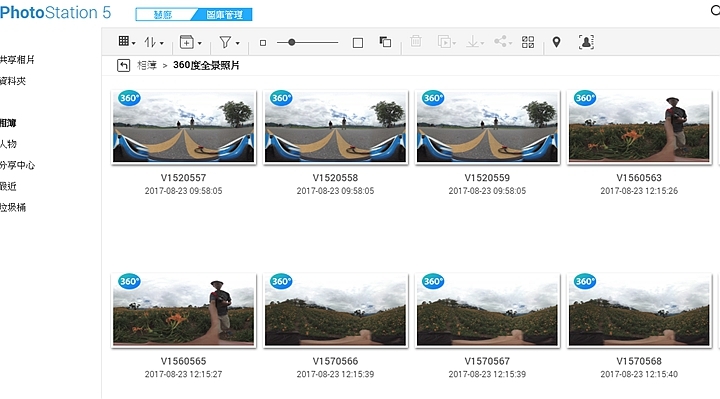Open the download dropdown

475,42
